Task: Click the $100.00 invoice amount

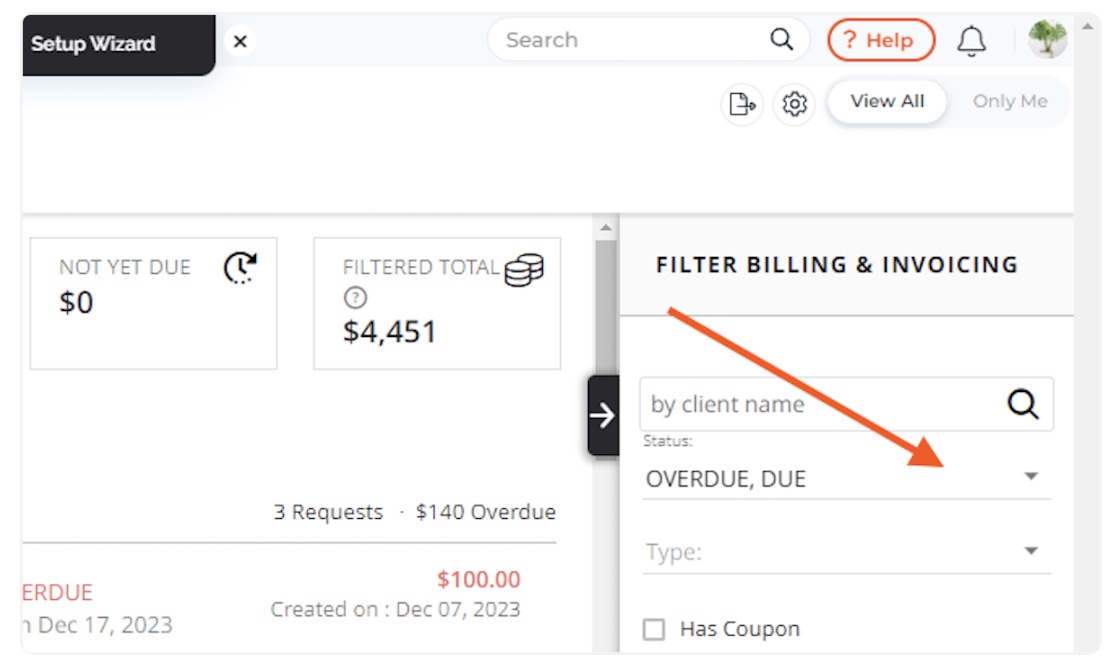Action: (479, 579)
